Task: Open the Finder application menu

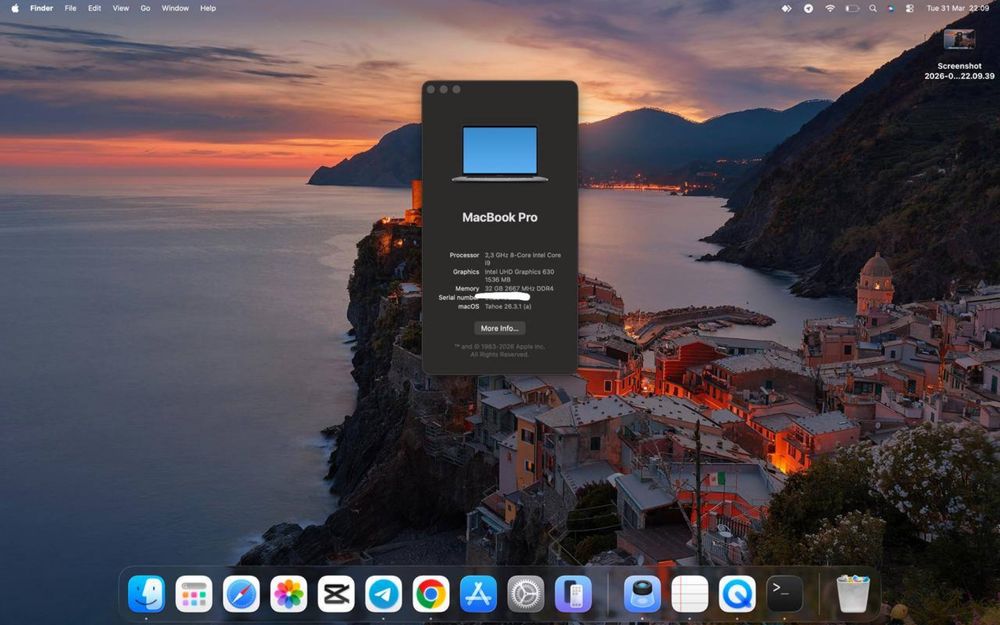Action: pyautogui.click(x=41, y=8)
